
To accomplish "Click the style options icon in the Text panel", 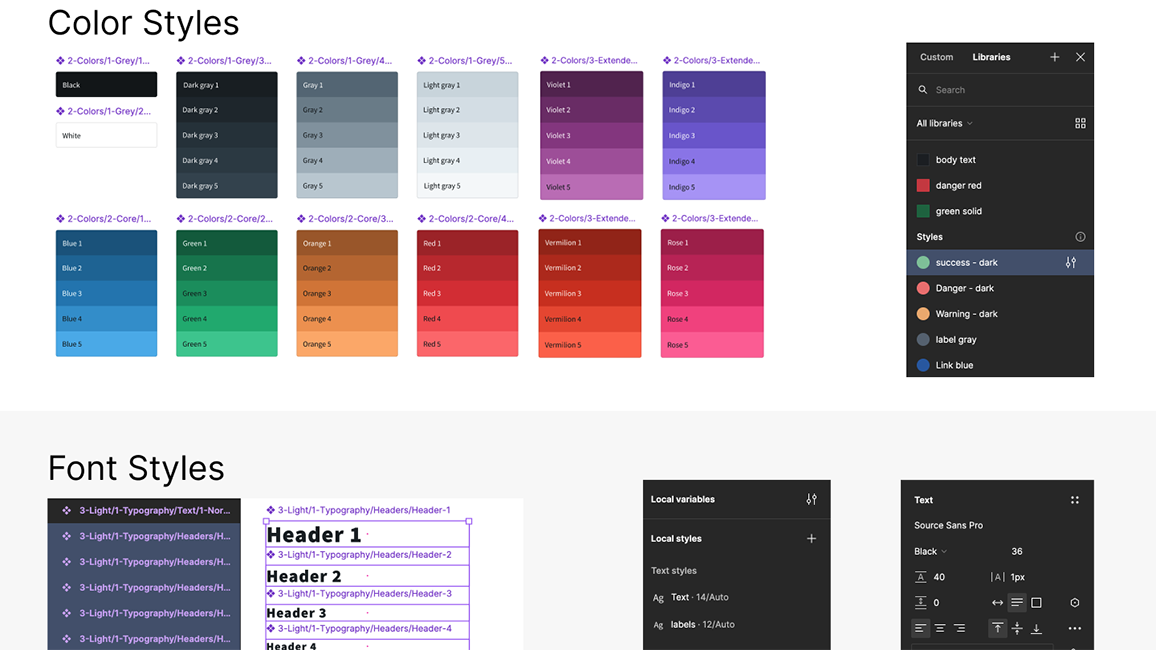I will coord(1075,500).
